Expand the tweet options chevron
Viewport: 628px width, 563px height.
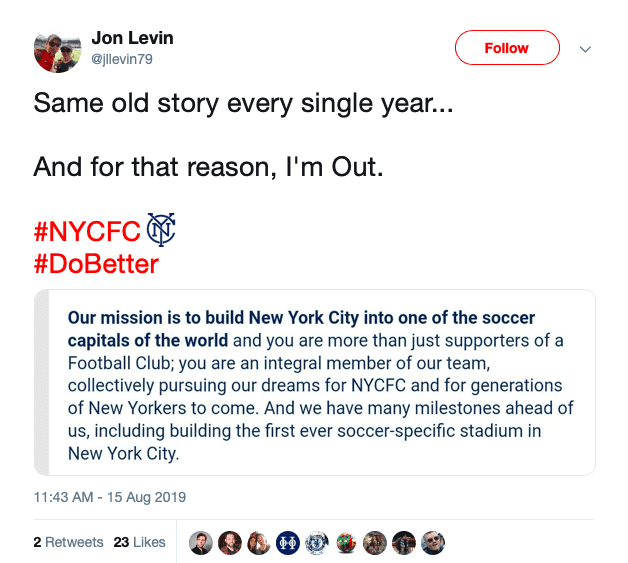585,49
